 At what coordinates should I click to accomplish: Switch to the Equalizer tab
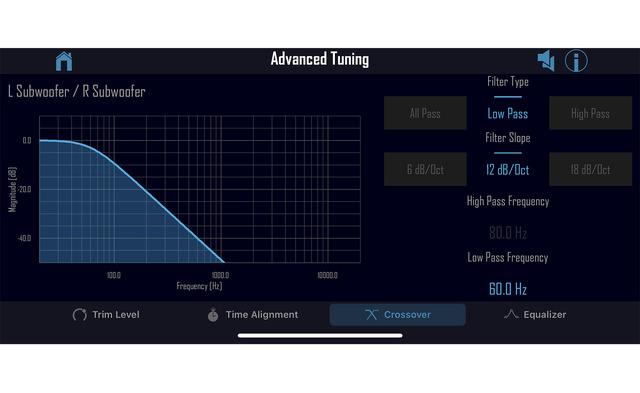[x=535, y=315]
